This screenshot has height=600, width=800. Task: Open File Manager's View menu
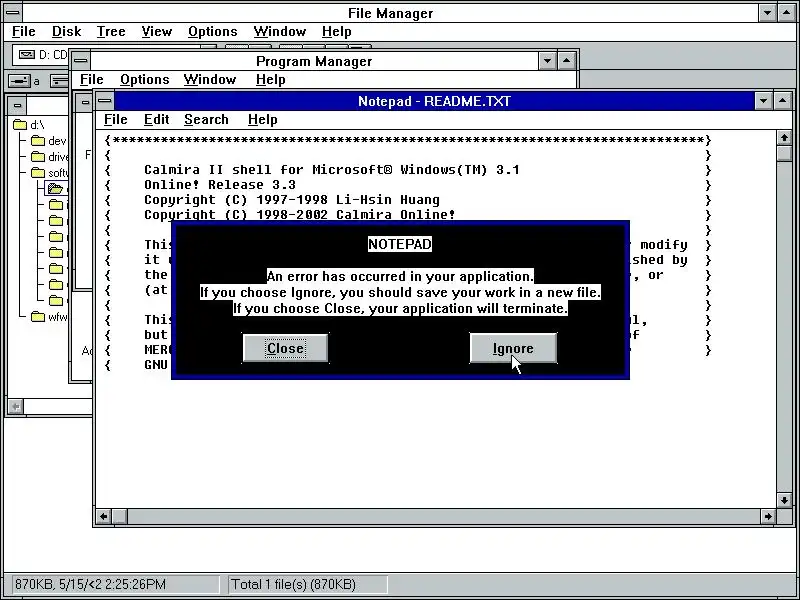point(156,32)
